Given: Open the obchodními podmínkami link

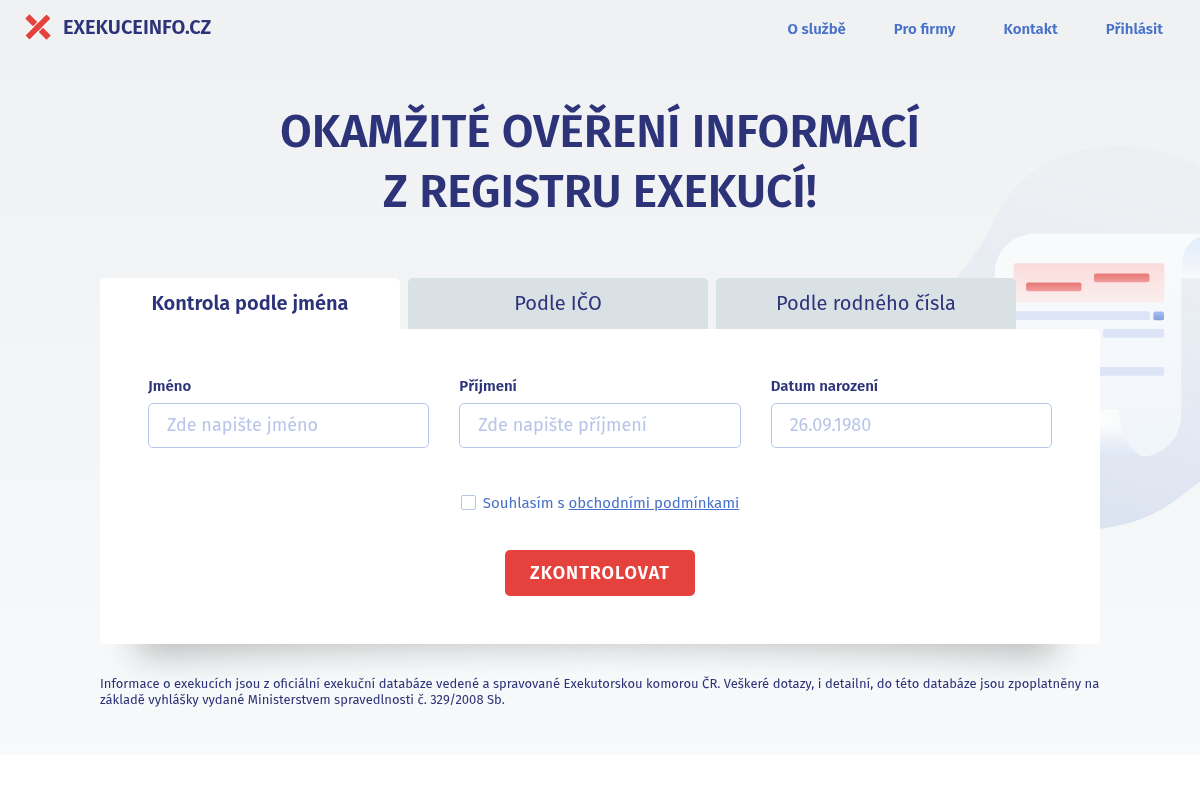Looking at the screenshot, I should coord(654,503).
